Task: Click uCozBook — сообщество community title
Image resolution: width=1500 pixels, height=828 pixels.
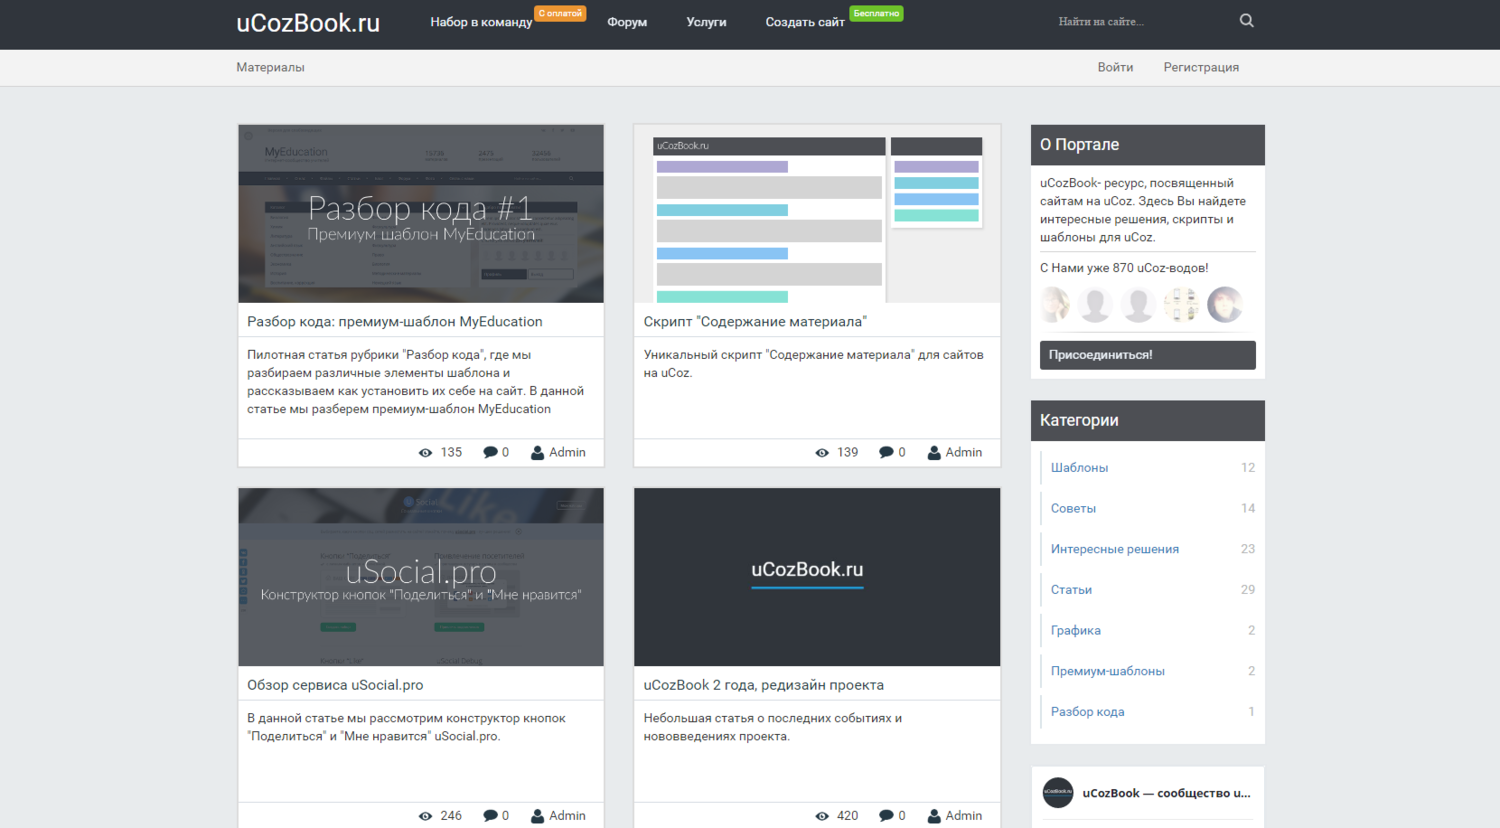Action: click(x=1166, y=793)
